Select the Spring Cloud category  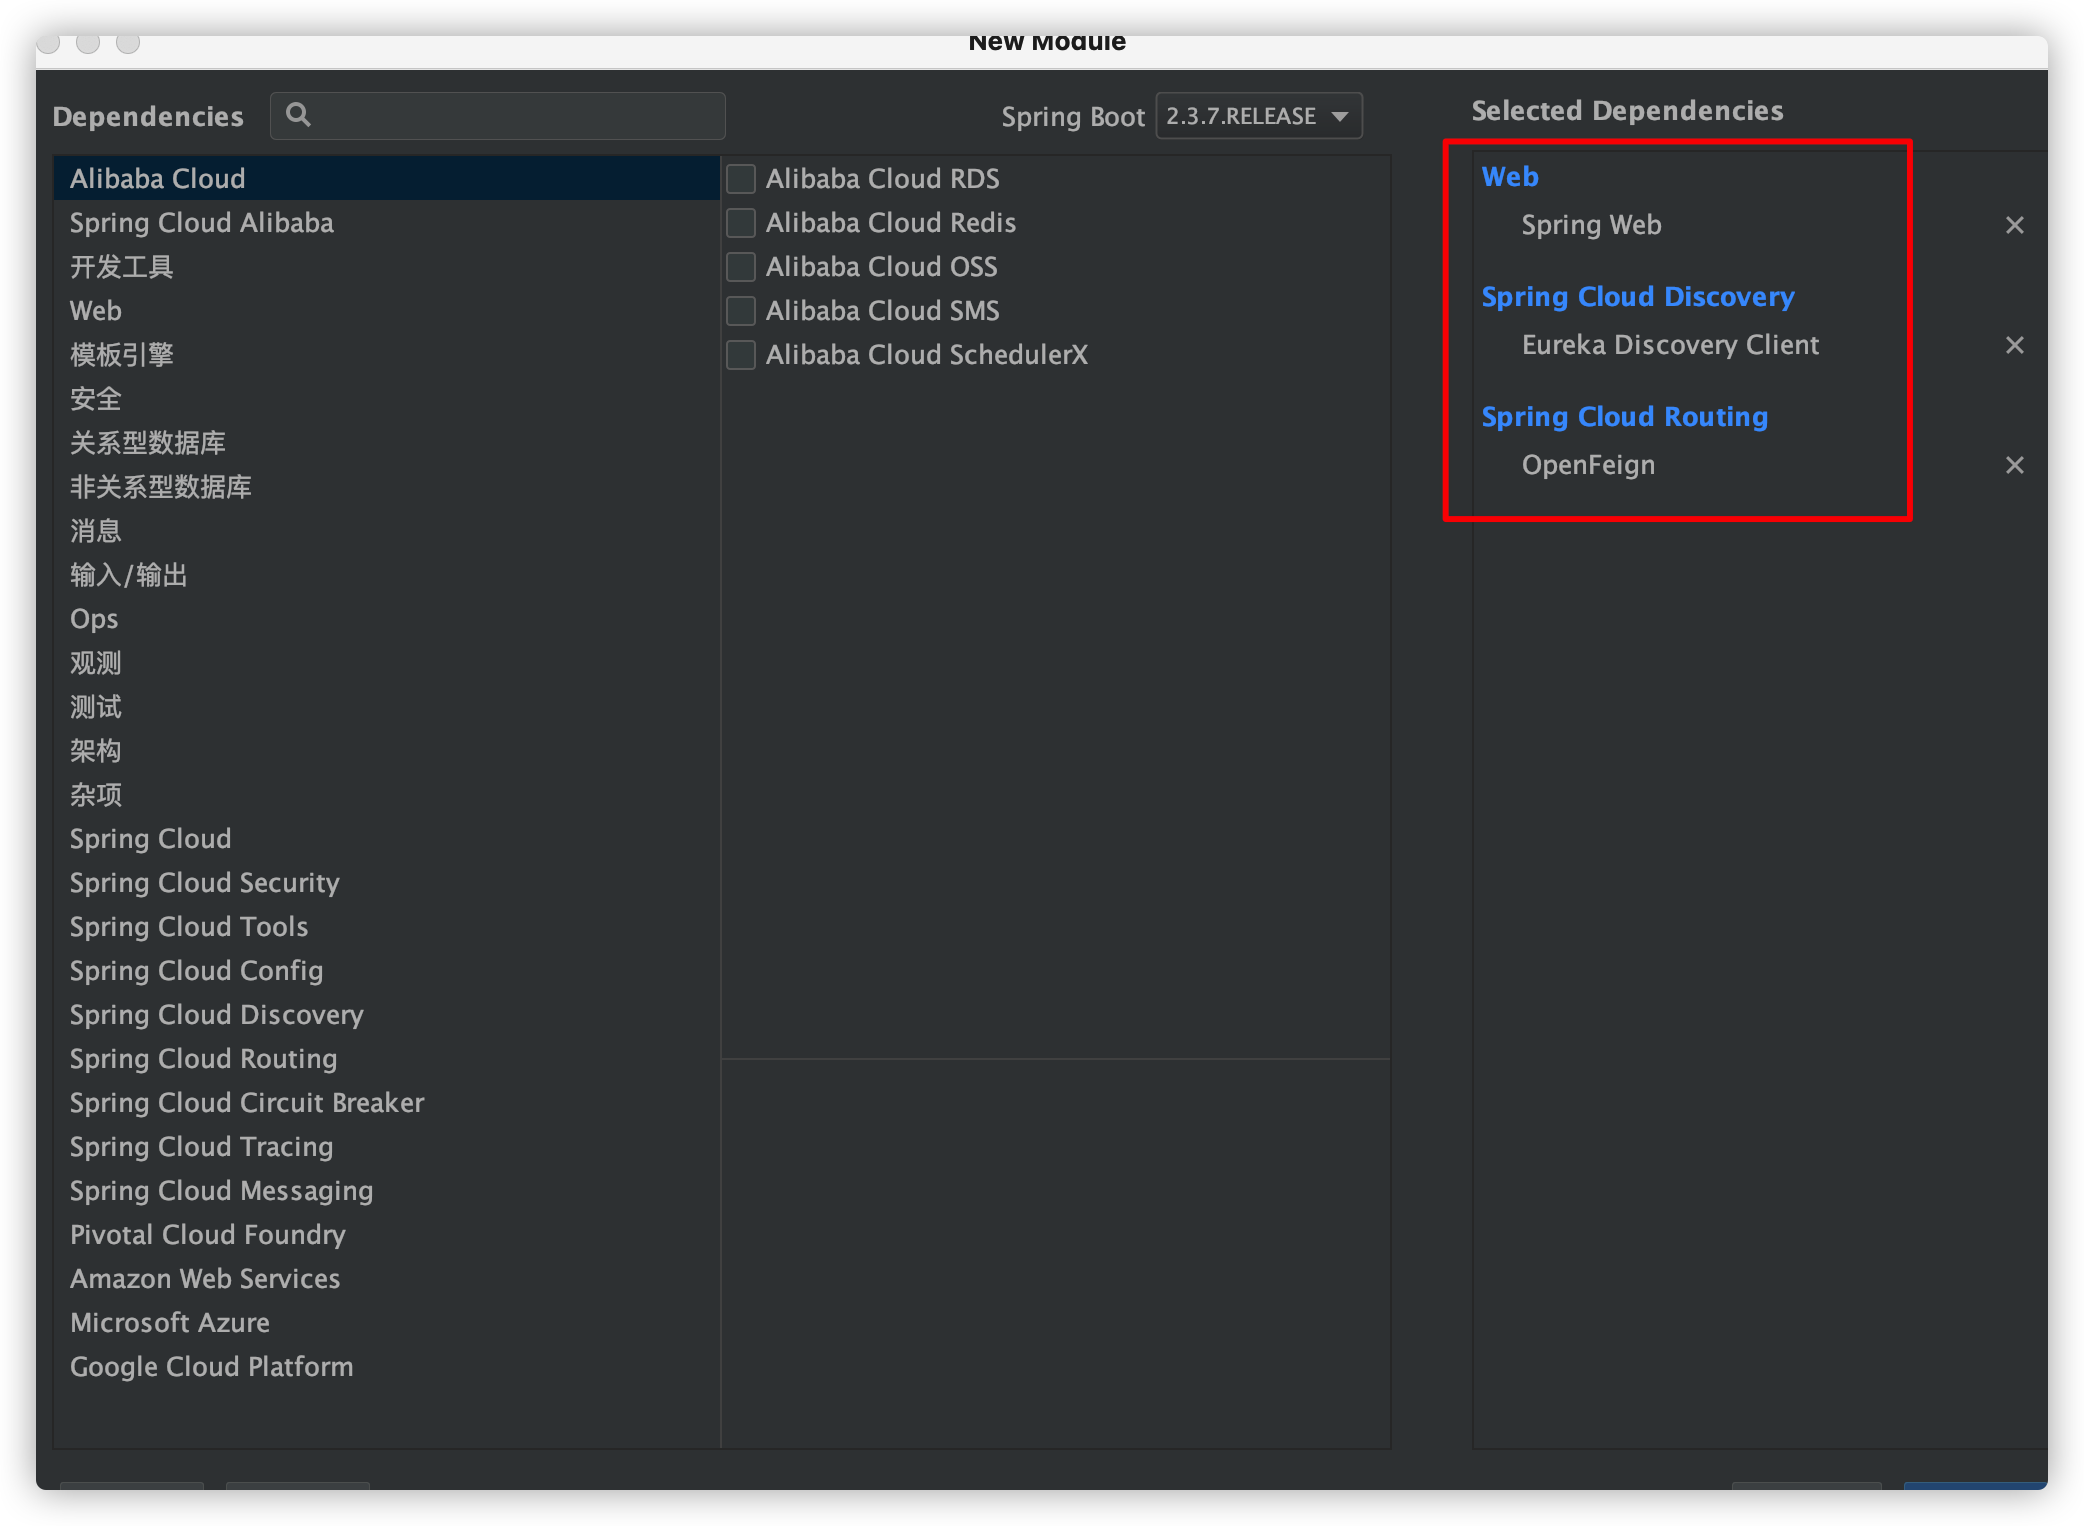(x=386, y=839)
